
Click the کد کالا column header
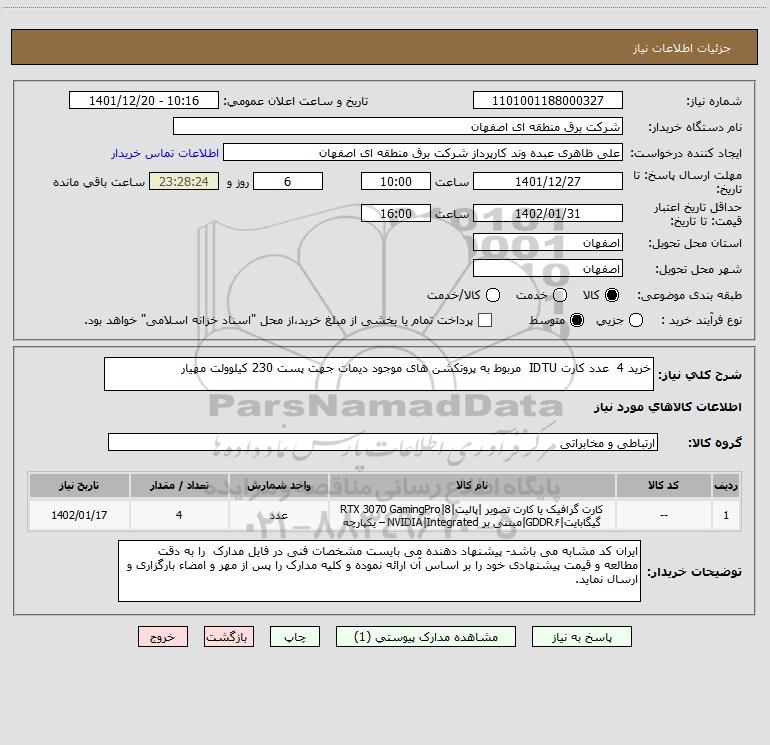[x=664, y=486]
